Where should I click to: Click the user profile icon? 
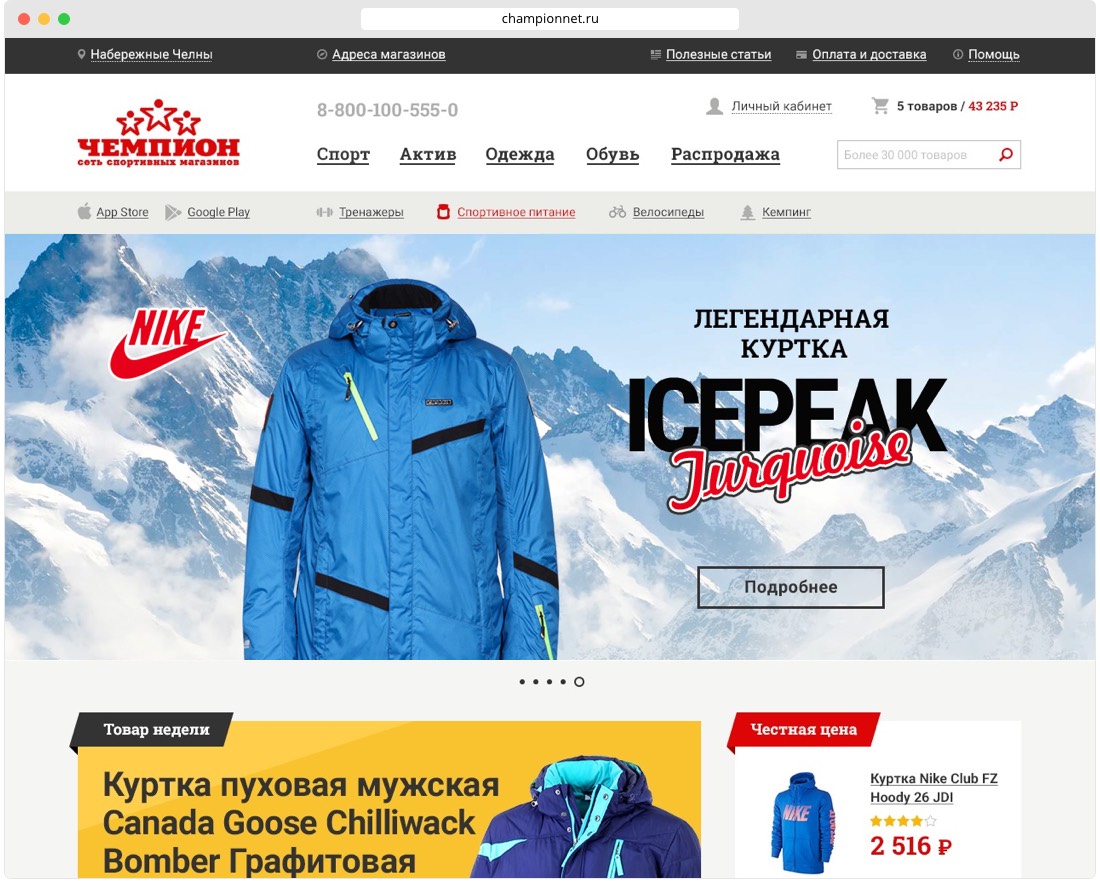tap(714, 107)
